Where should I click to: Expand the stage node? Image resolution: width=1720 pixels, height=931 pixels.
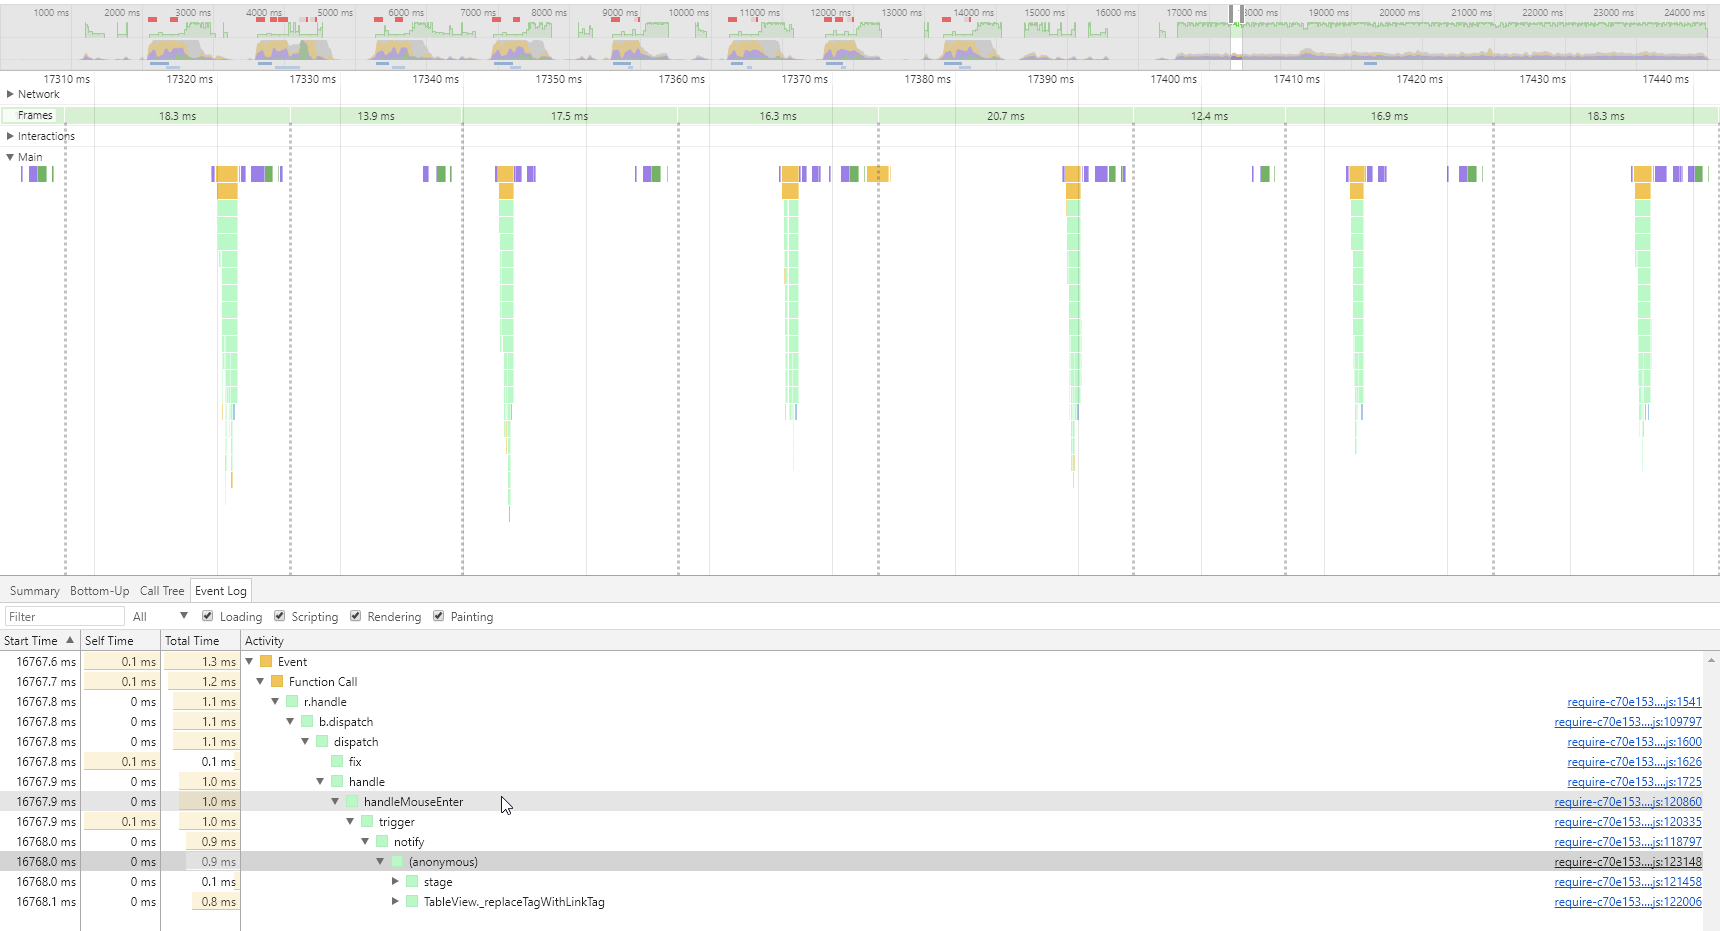[395, 882]
